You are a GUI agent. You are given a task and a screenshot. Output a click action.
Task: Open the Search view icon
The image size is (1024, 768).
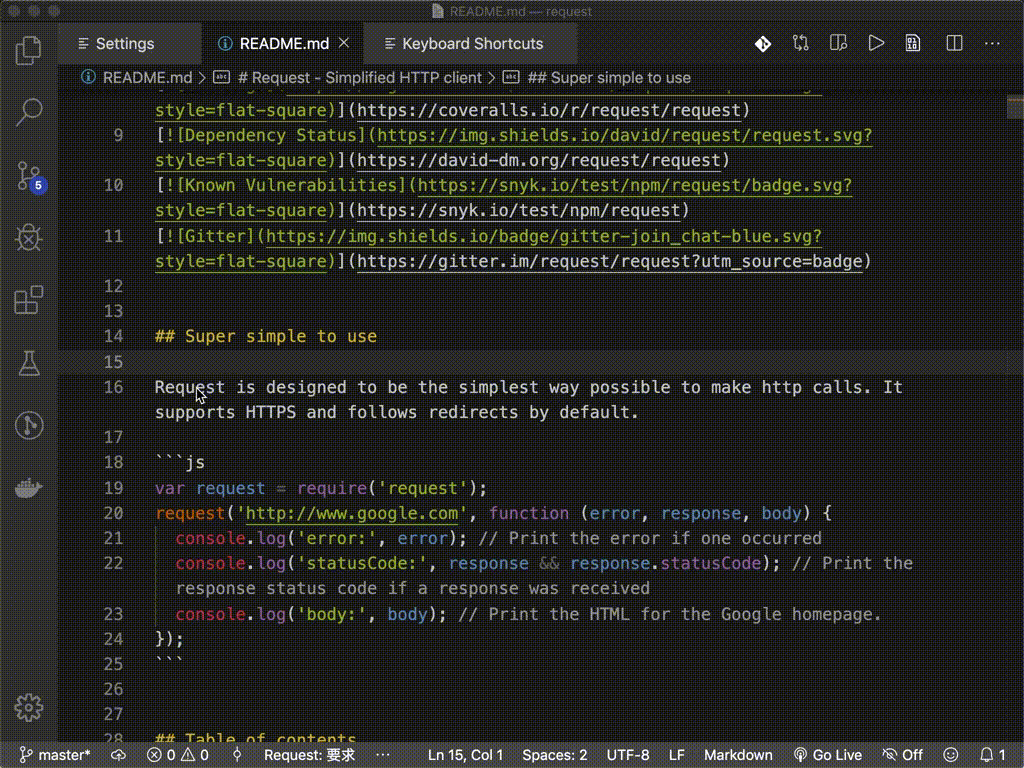[x=29, y=112]
